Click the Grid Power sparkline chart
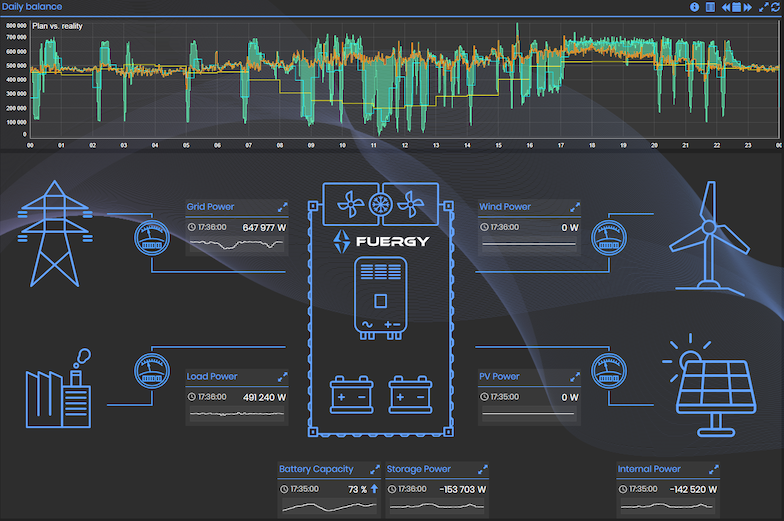784x521 pixels. pos(236,244)
